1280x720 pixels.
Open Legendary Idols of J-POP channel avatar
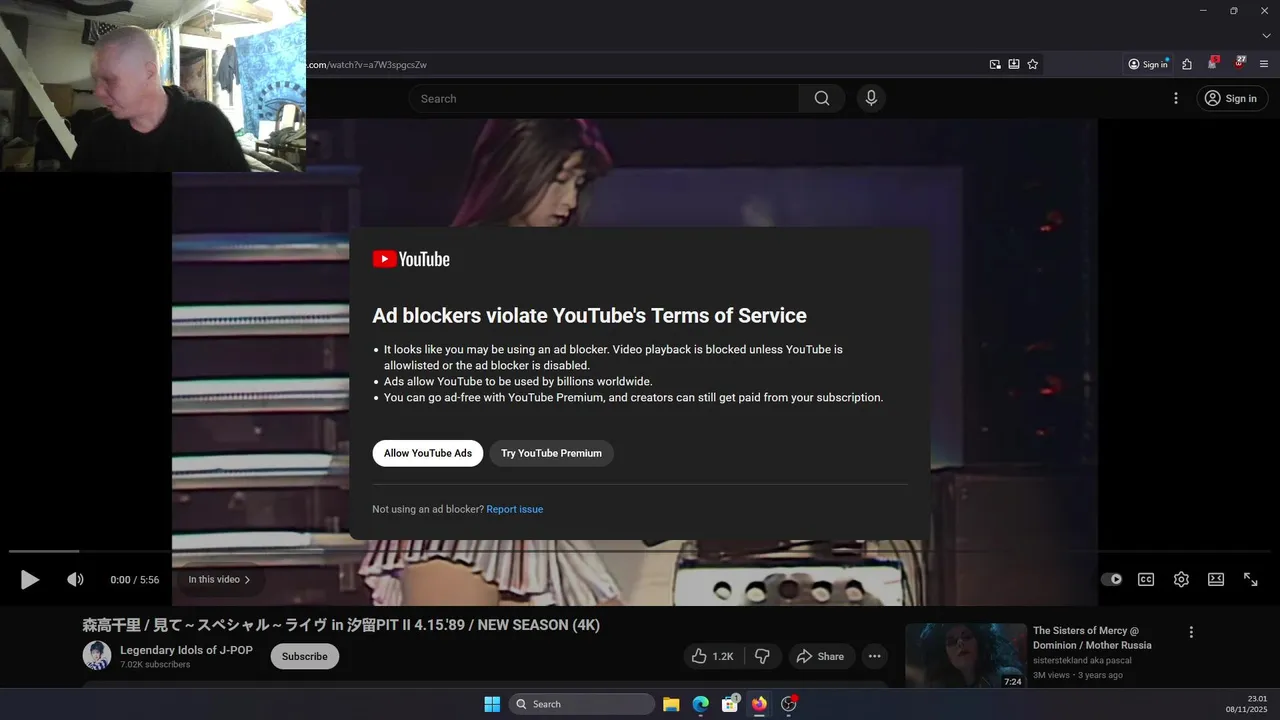pyautogui.click(x=97, y=656)
